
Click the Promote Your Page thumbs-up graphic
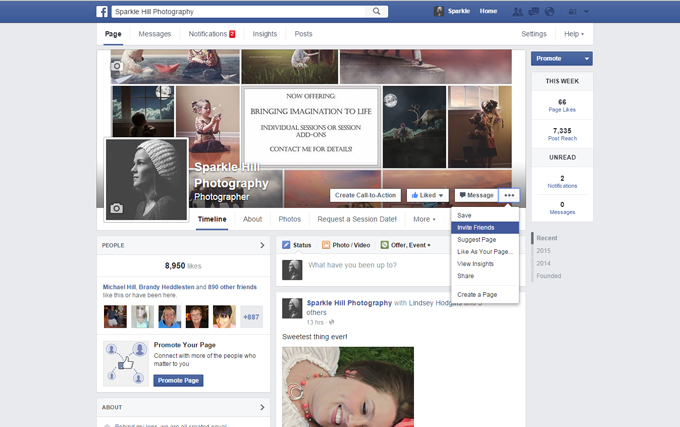pyautogui.click(x=126, y=363)
